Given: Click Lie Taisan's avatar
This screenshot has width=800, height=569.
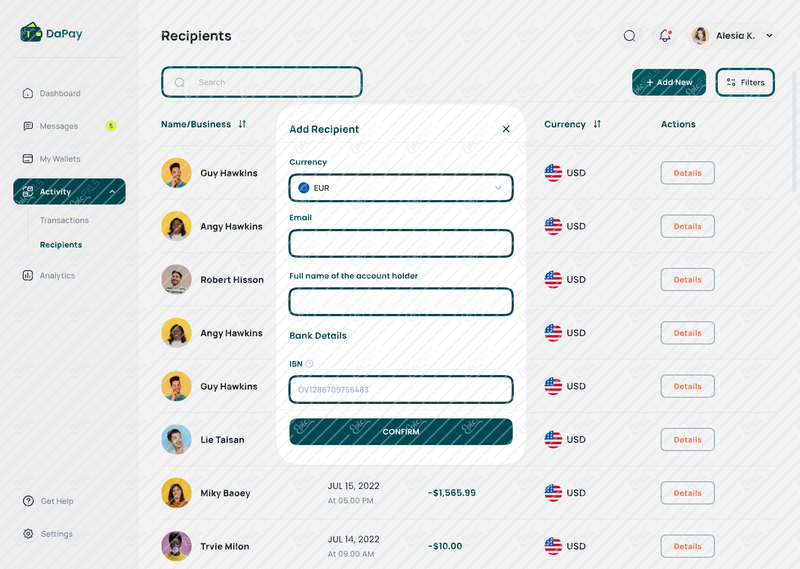Looking at the screenshot, I should tap(177, 439).
